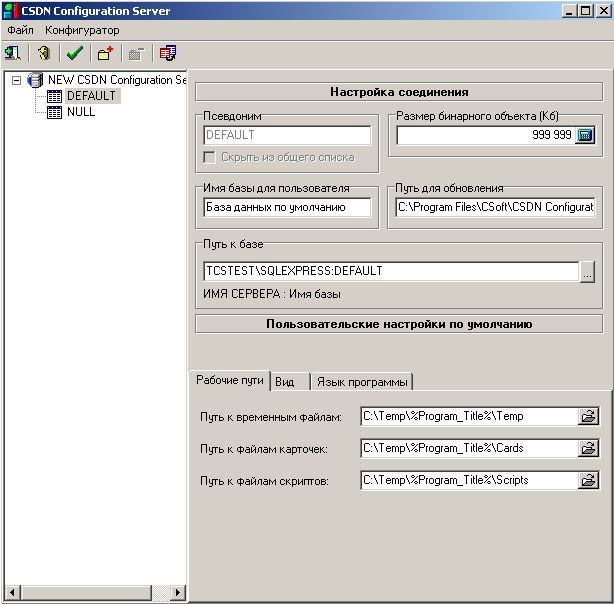
Task: Switch to the Вид tab
Action: tap(285, 381)
